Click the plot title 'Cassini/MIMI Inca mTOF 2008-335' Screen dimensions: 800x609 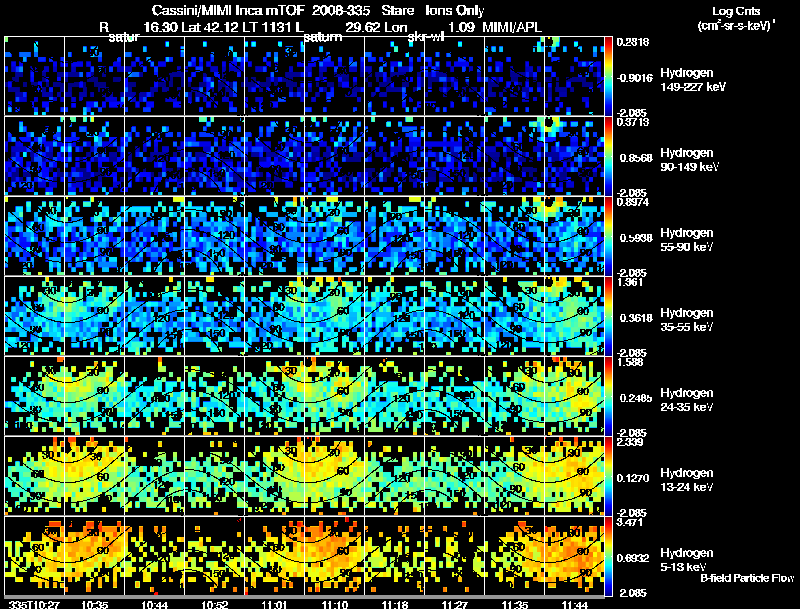tap(261, 11)
